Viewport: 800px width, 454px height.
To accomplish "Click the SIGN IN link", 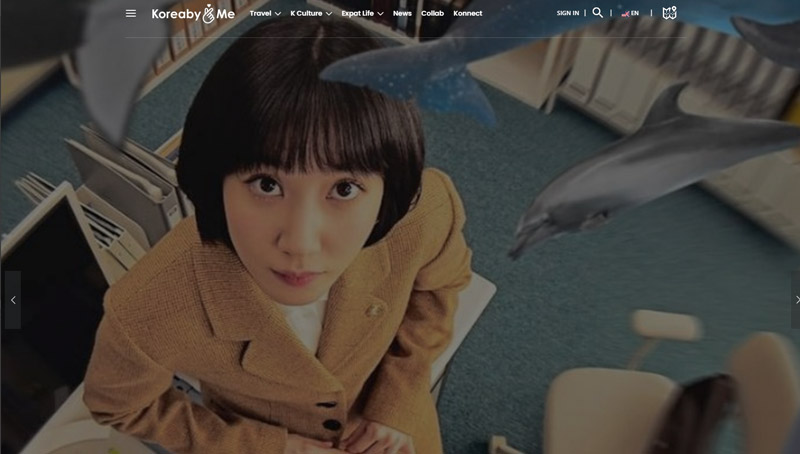I will coord(568,13).
